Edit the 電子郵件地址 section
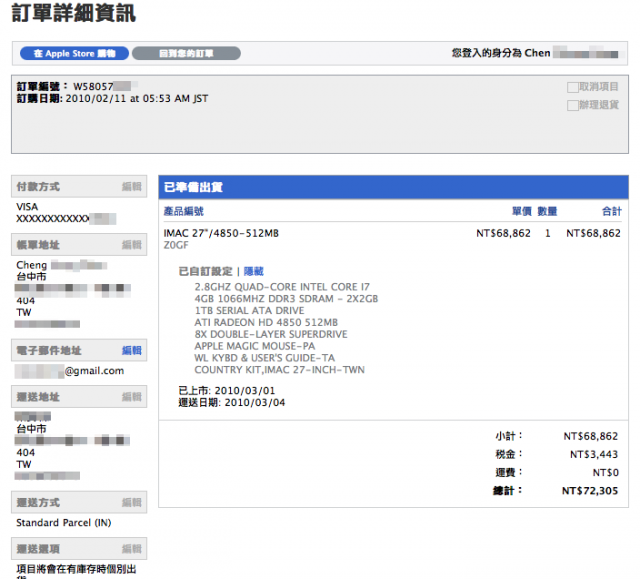The width and height of the screenshot is (640, 579). pyautogui.click(x=131, y=351)
